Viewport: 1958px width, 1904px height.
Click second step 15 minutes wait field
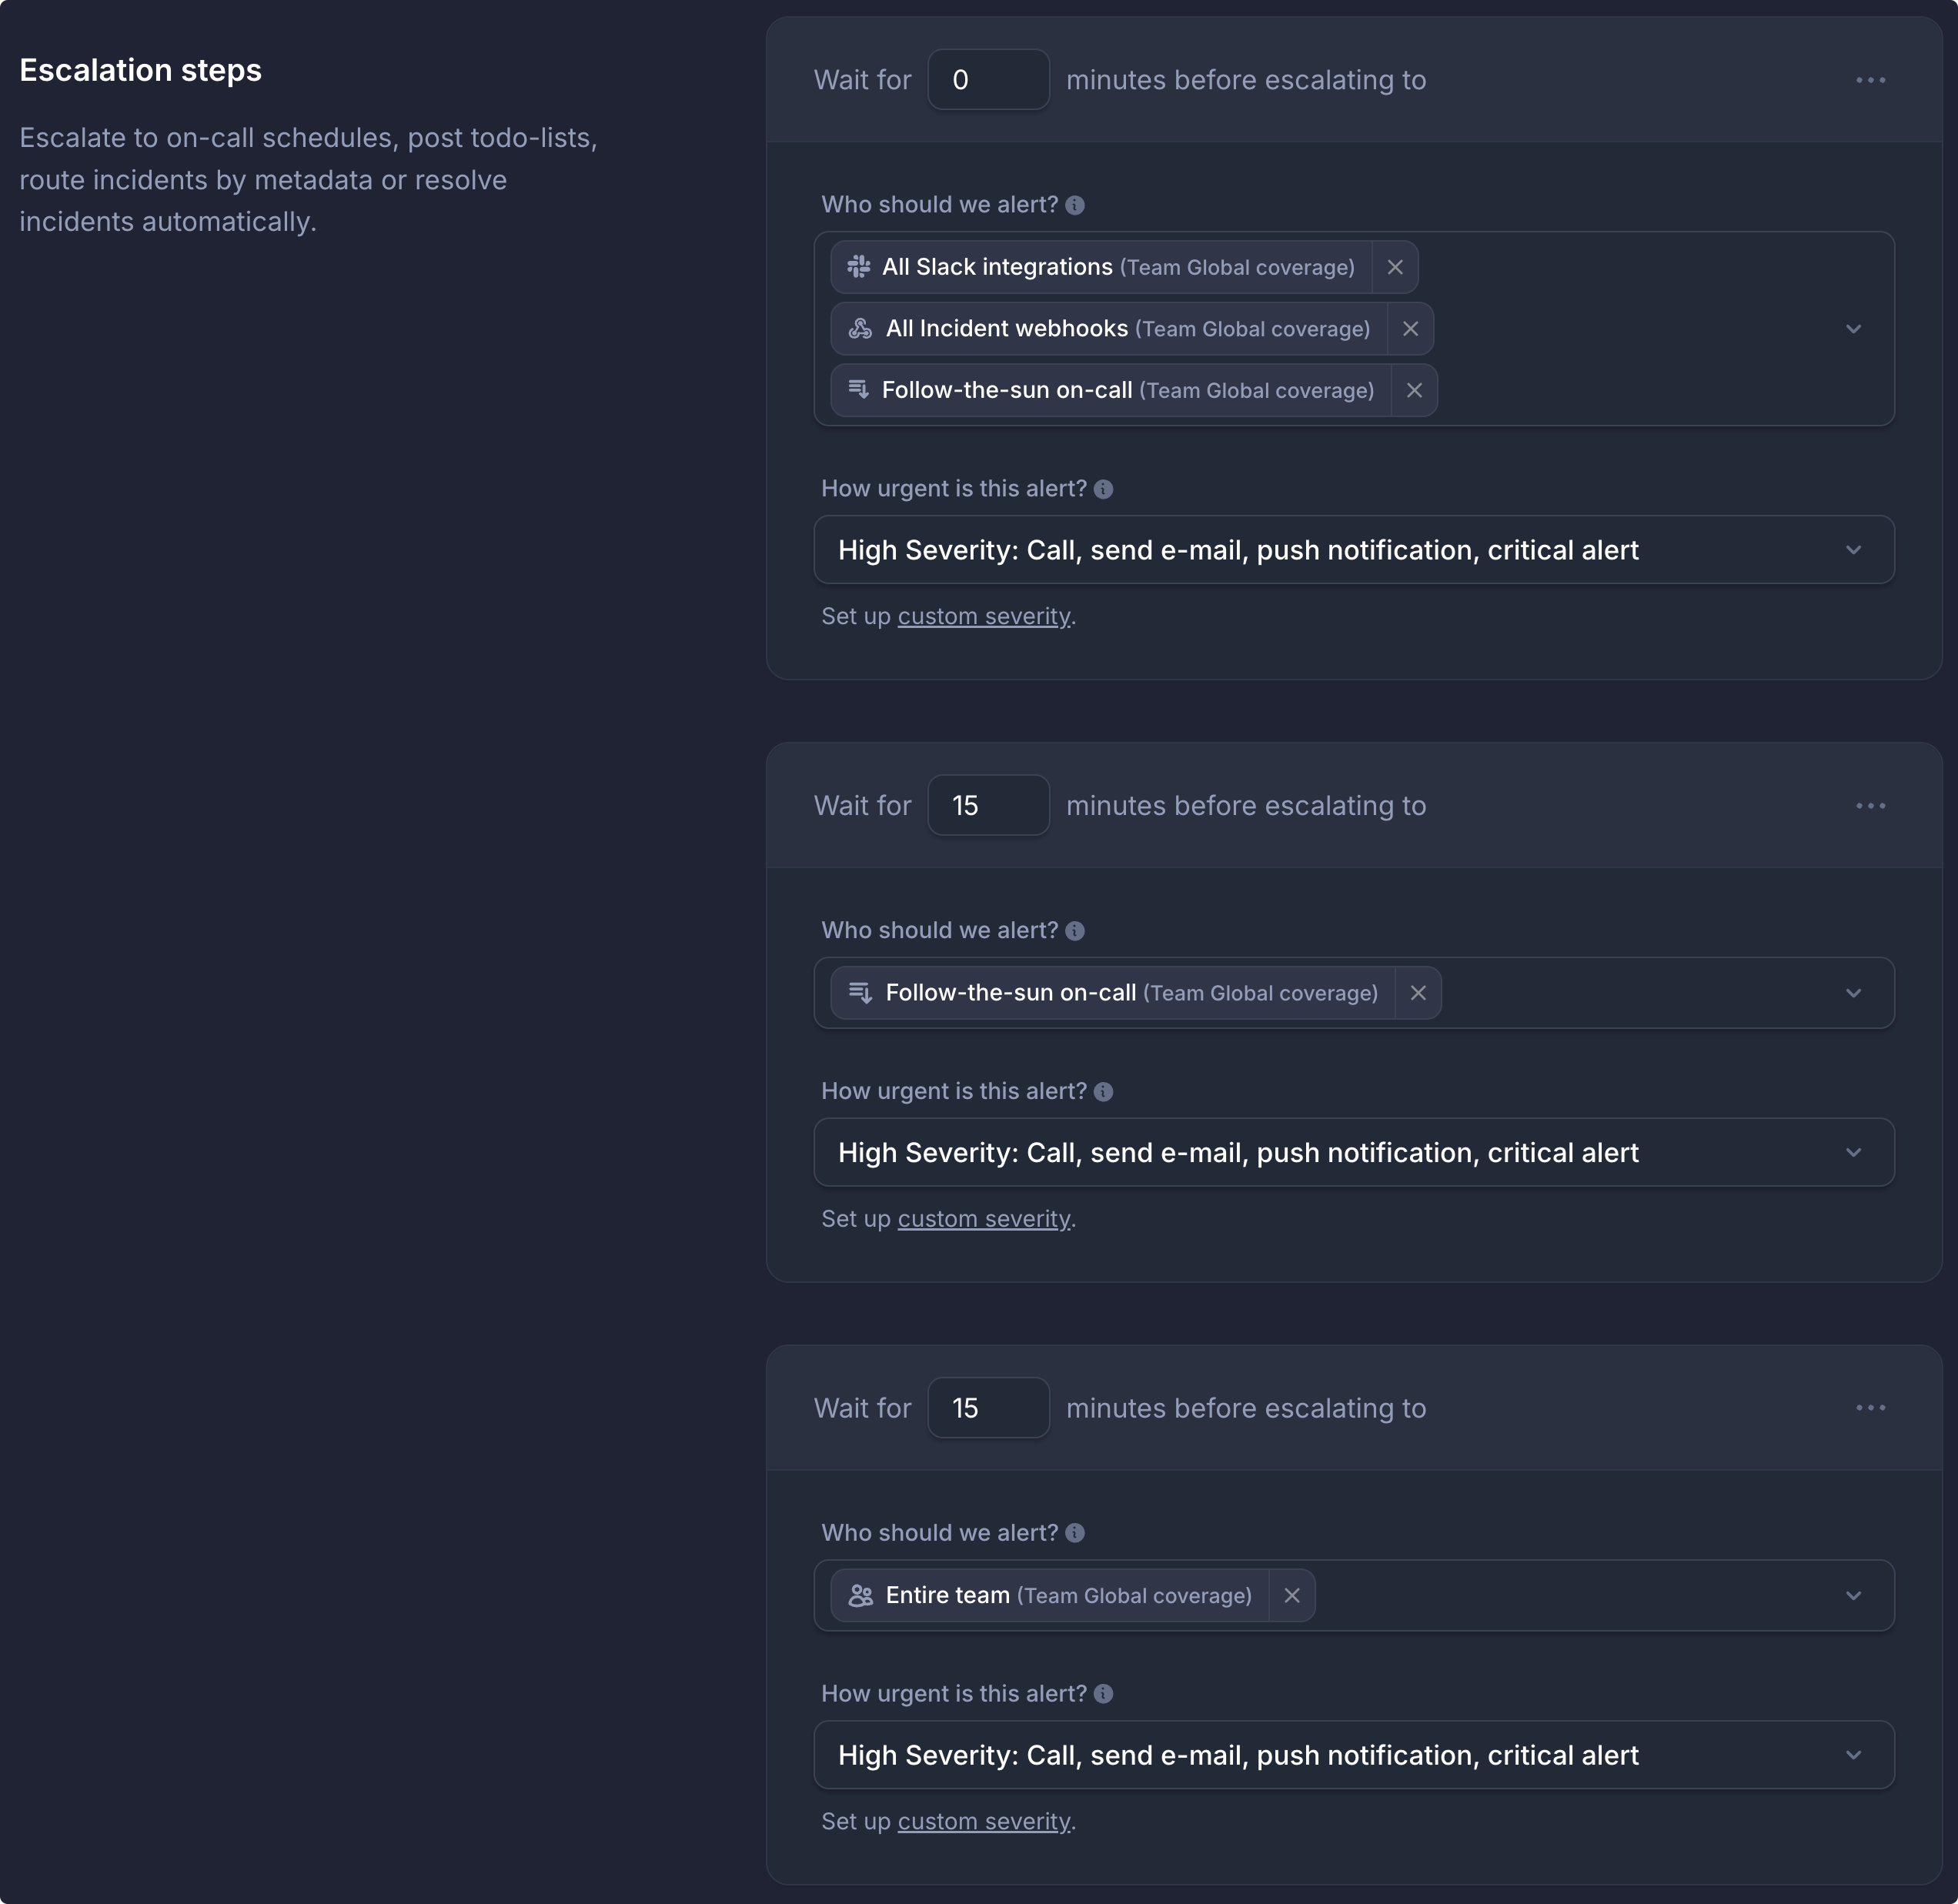point(988,805)
